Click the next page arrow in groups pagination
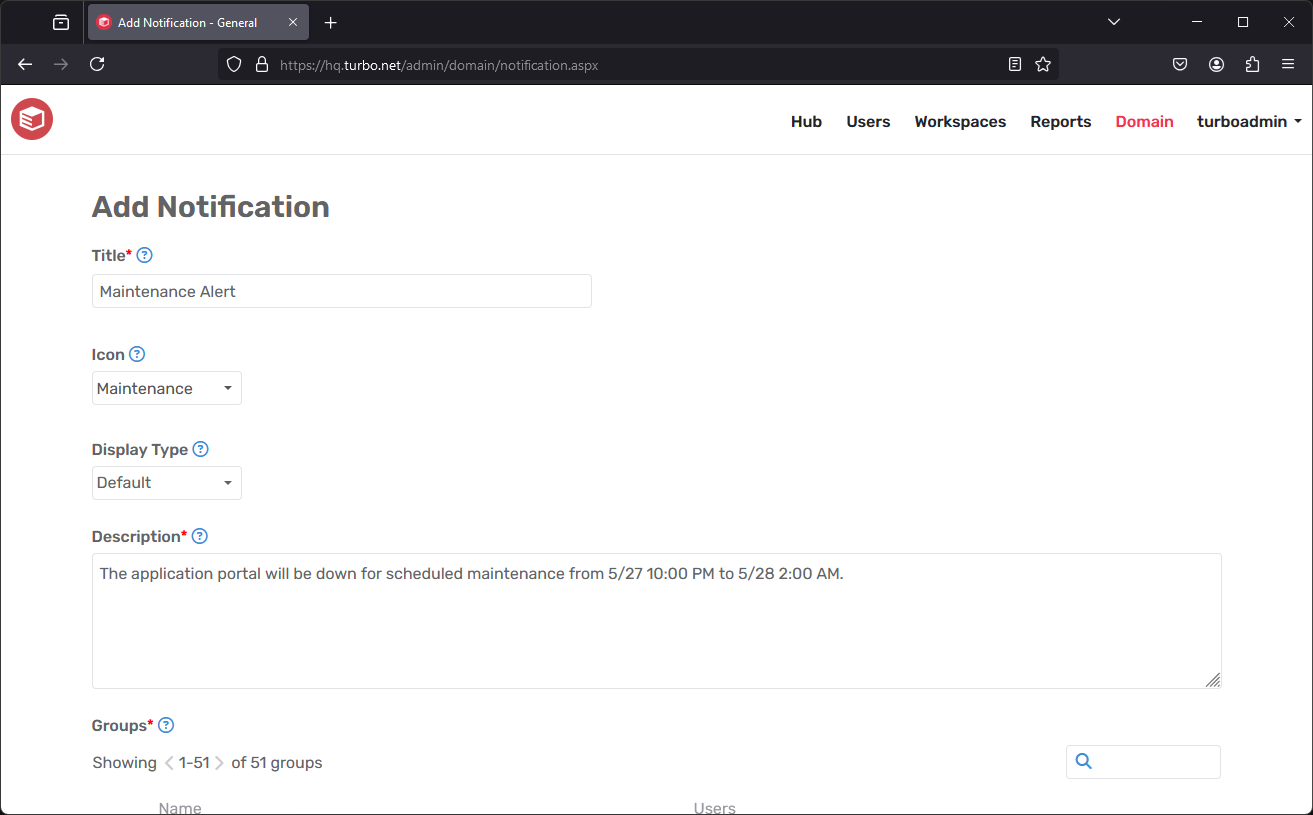This screenshot has width=1313, height=815. [x=218, y=762]
